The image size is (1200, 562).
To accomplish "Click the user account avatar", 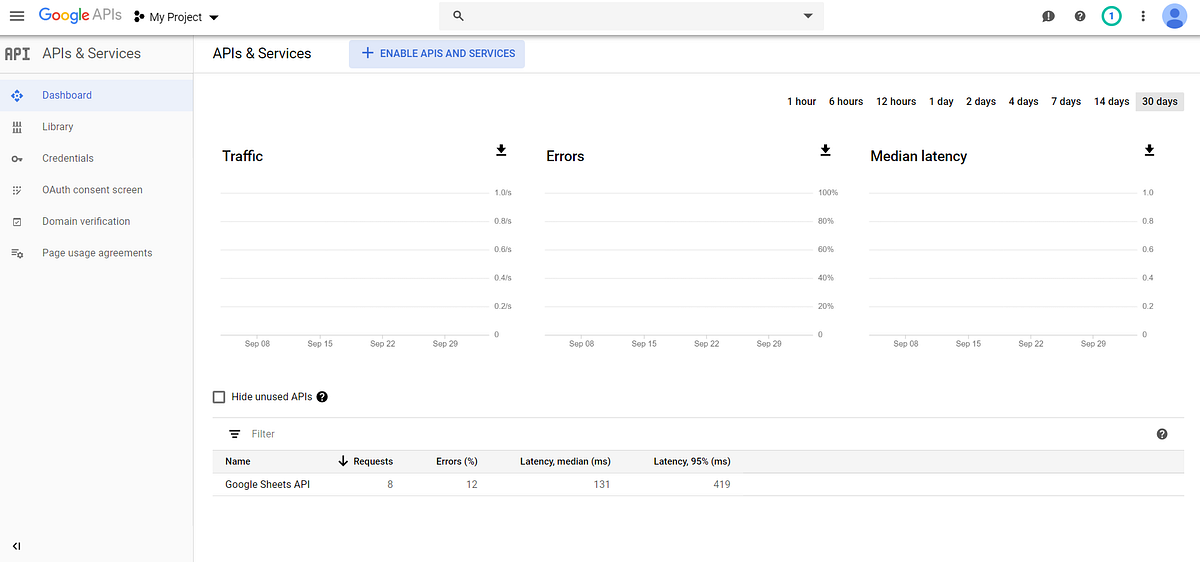I will click(1174, 16).
